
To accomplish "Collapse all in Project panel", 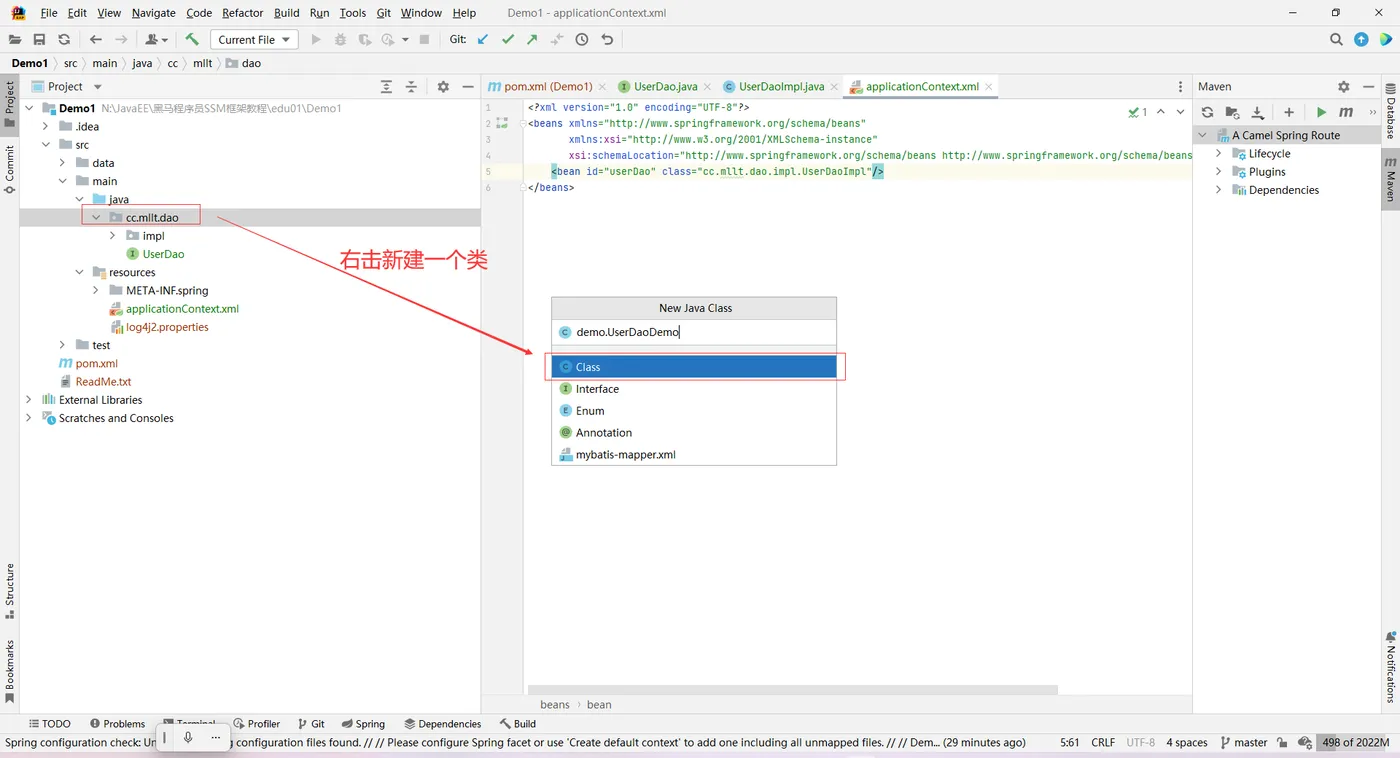I will pos(411,87).
